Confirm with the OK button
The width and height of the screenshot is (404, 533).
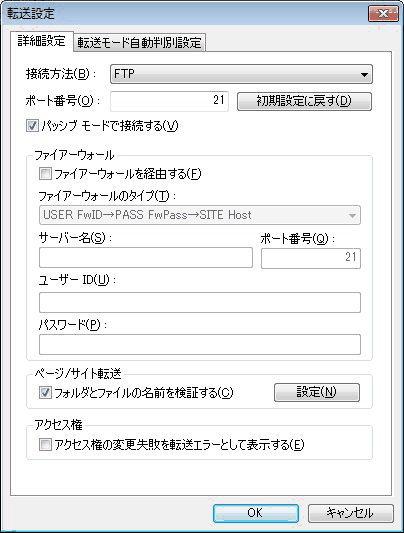(x=256, y=513)
